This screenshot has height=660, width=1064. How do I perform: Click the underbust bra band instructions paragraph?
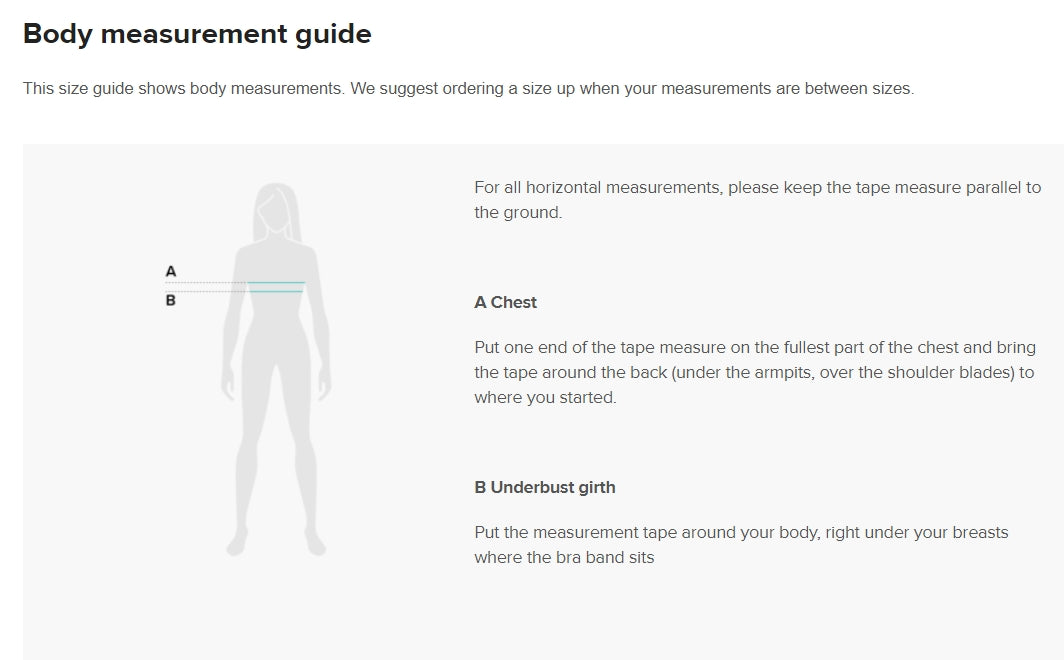click(x=742, y=545)
